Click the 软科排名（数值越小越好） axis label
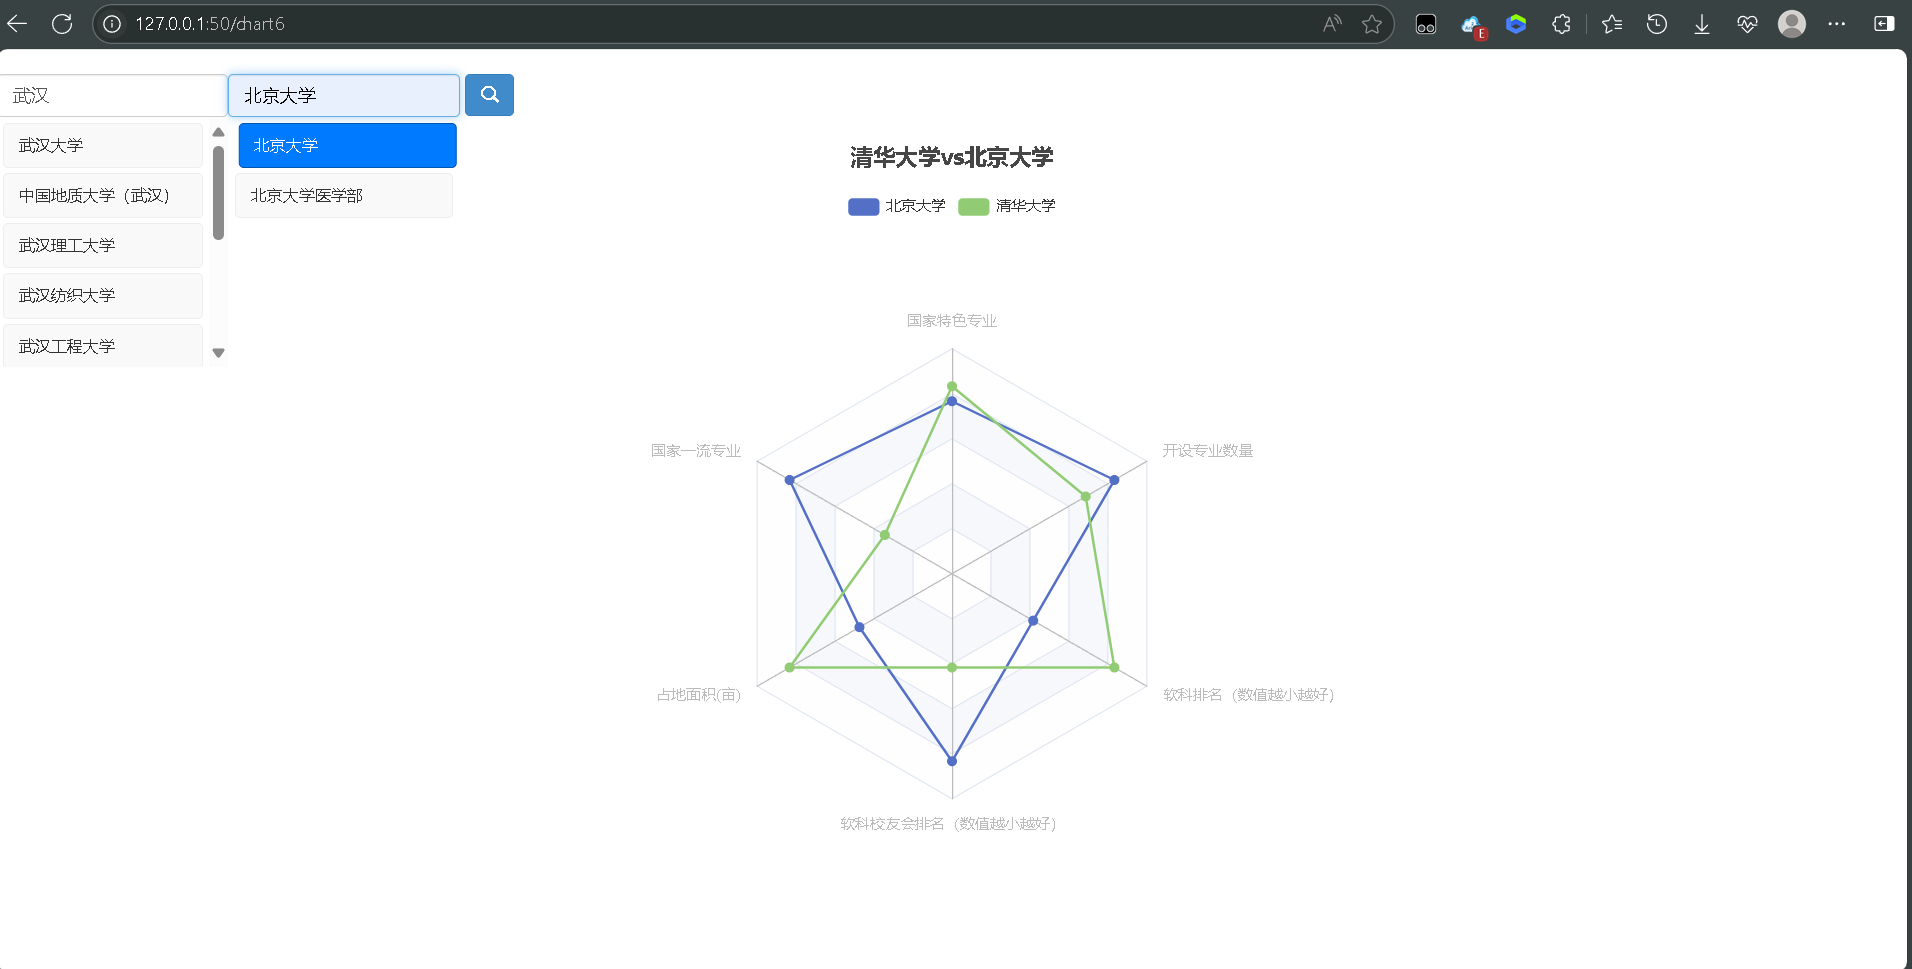The image size is (1912, 969). (1248, 694)
